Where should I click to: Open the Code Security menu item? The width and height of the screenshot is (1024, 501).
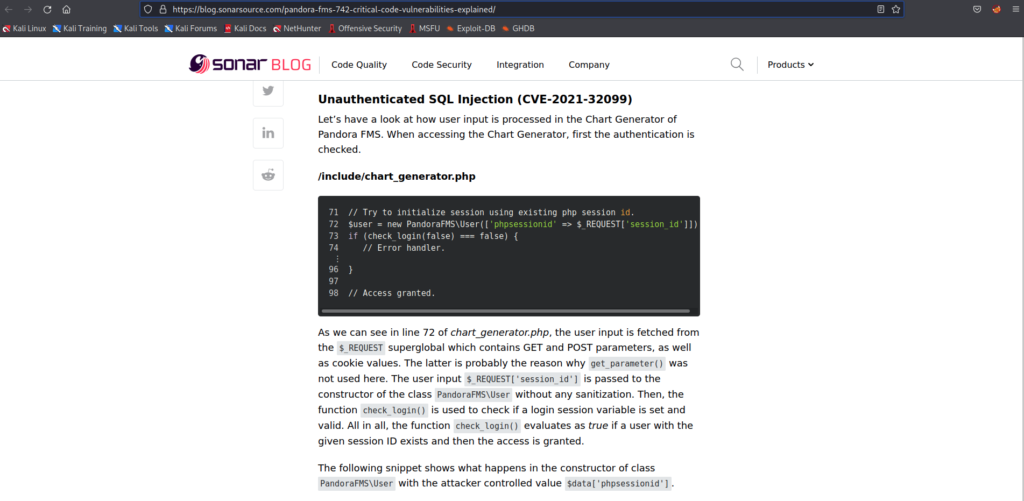coord(441,65)
